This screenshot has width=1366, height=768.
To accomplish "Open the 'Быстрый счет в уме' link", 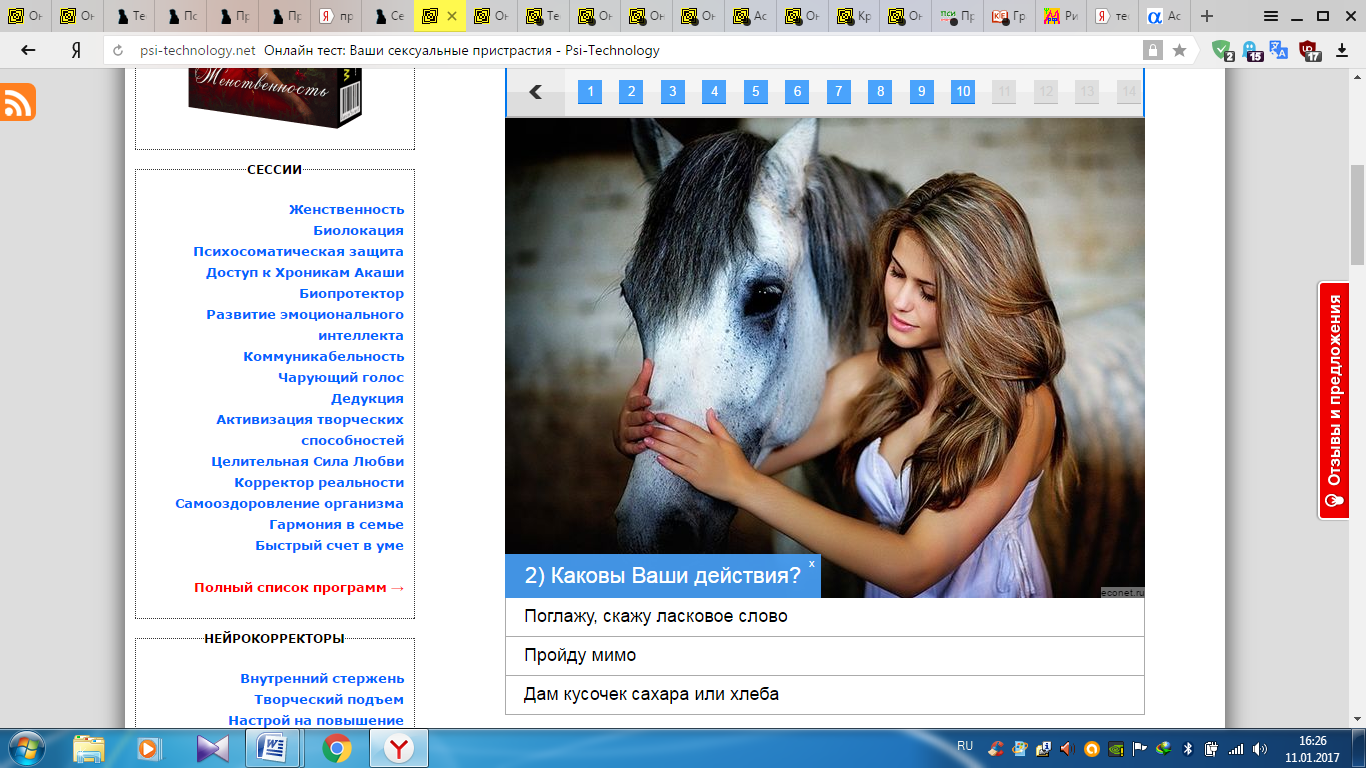I will click(330, 545).
